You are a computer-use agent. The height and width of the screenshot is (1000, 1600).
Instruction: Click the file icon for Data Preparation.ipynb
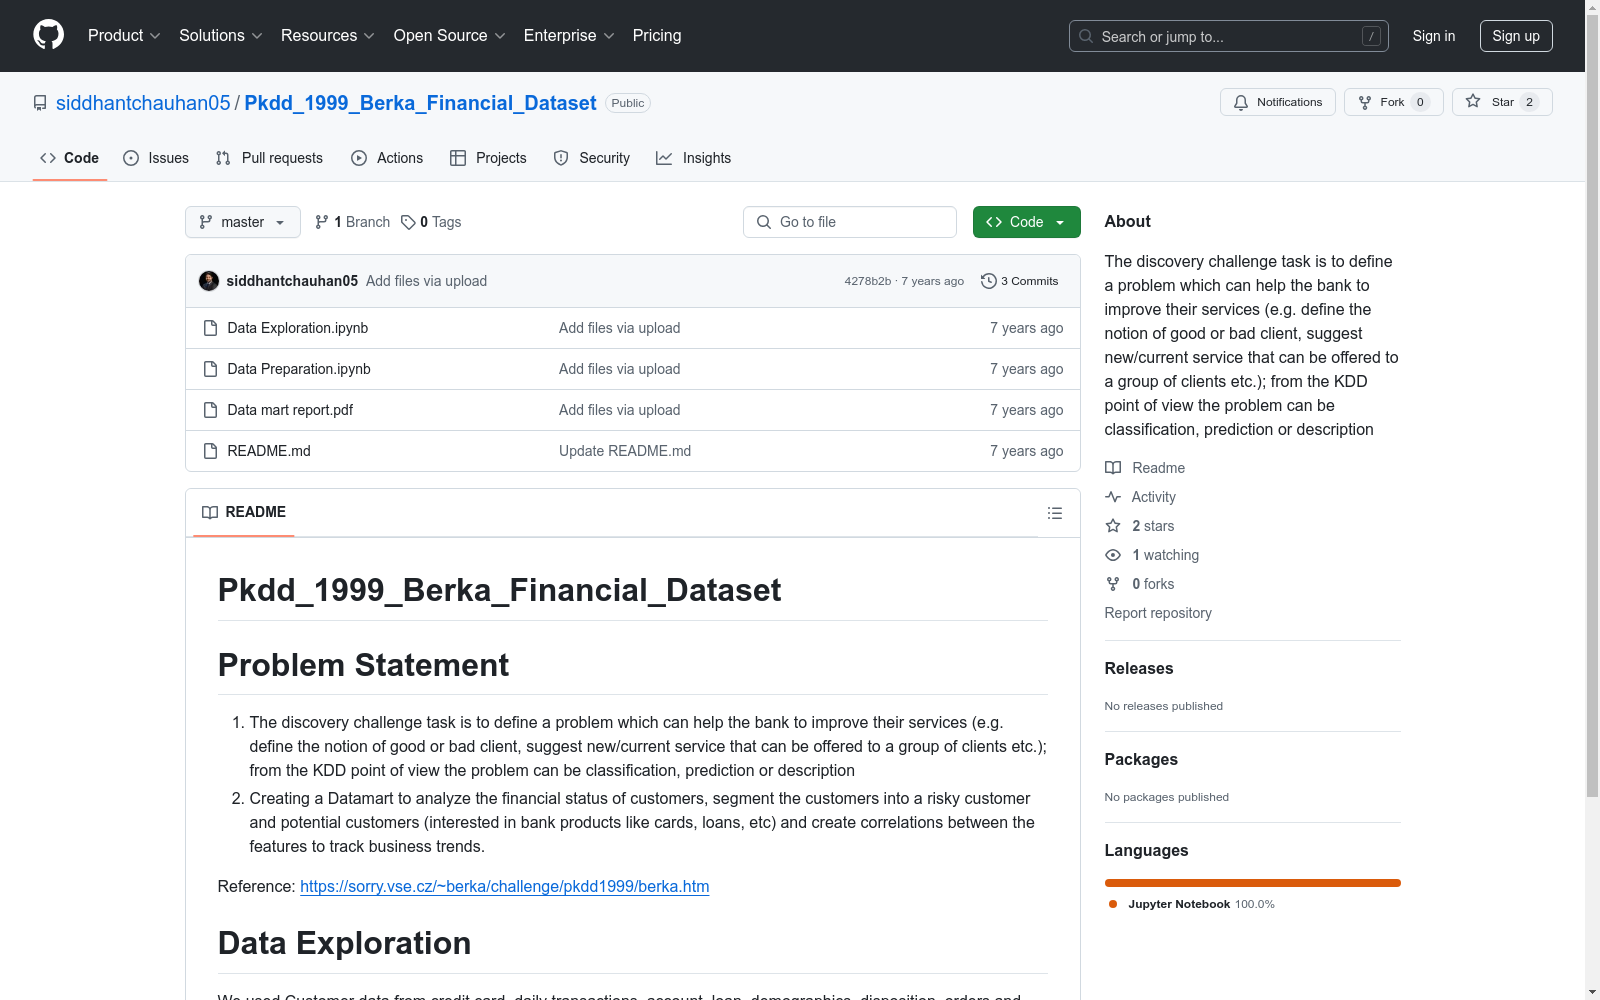click(x=210, y=369)
